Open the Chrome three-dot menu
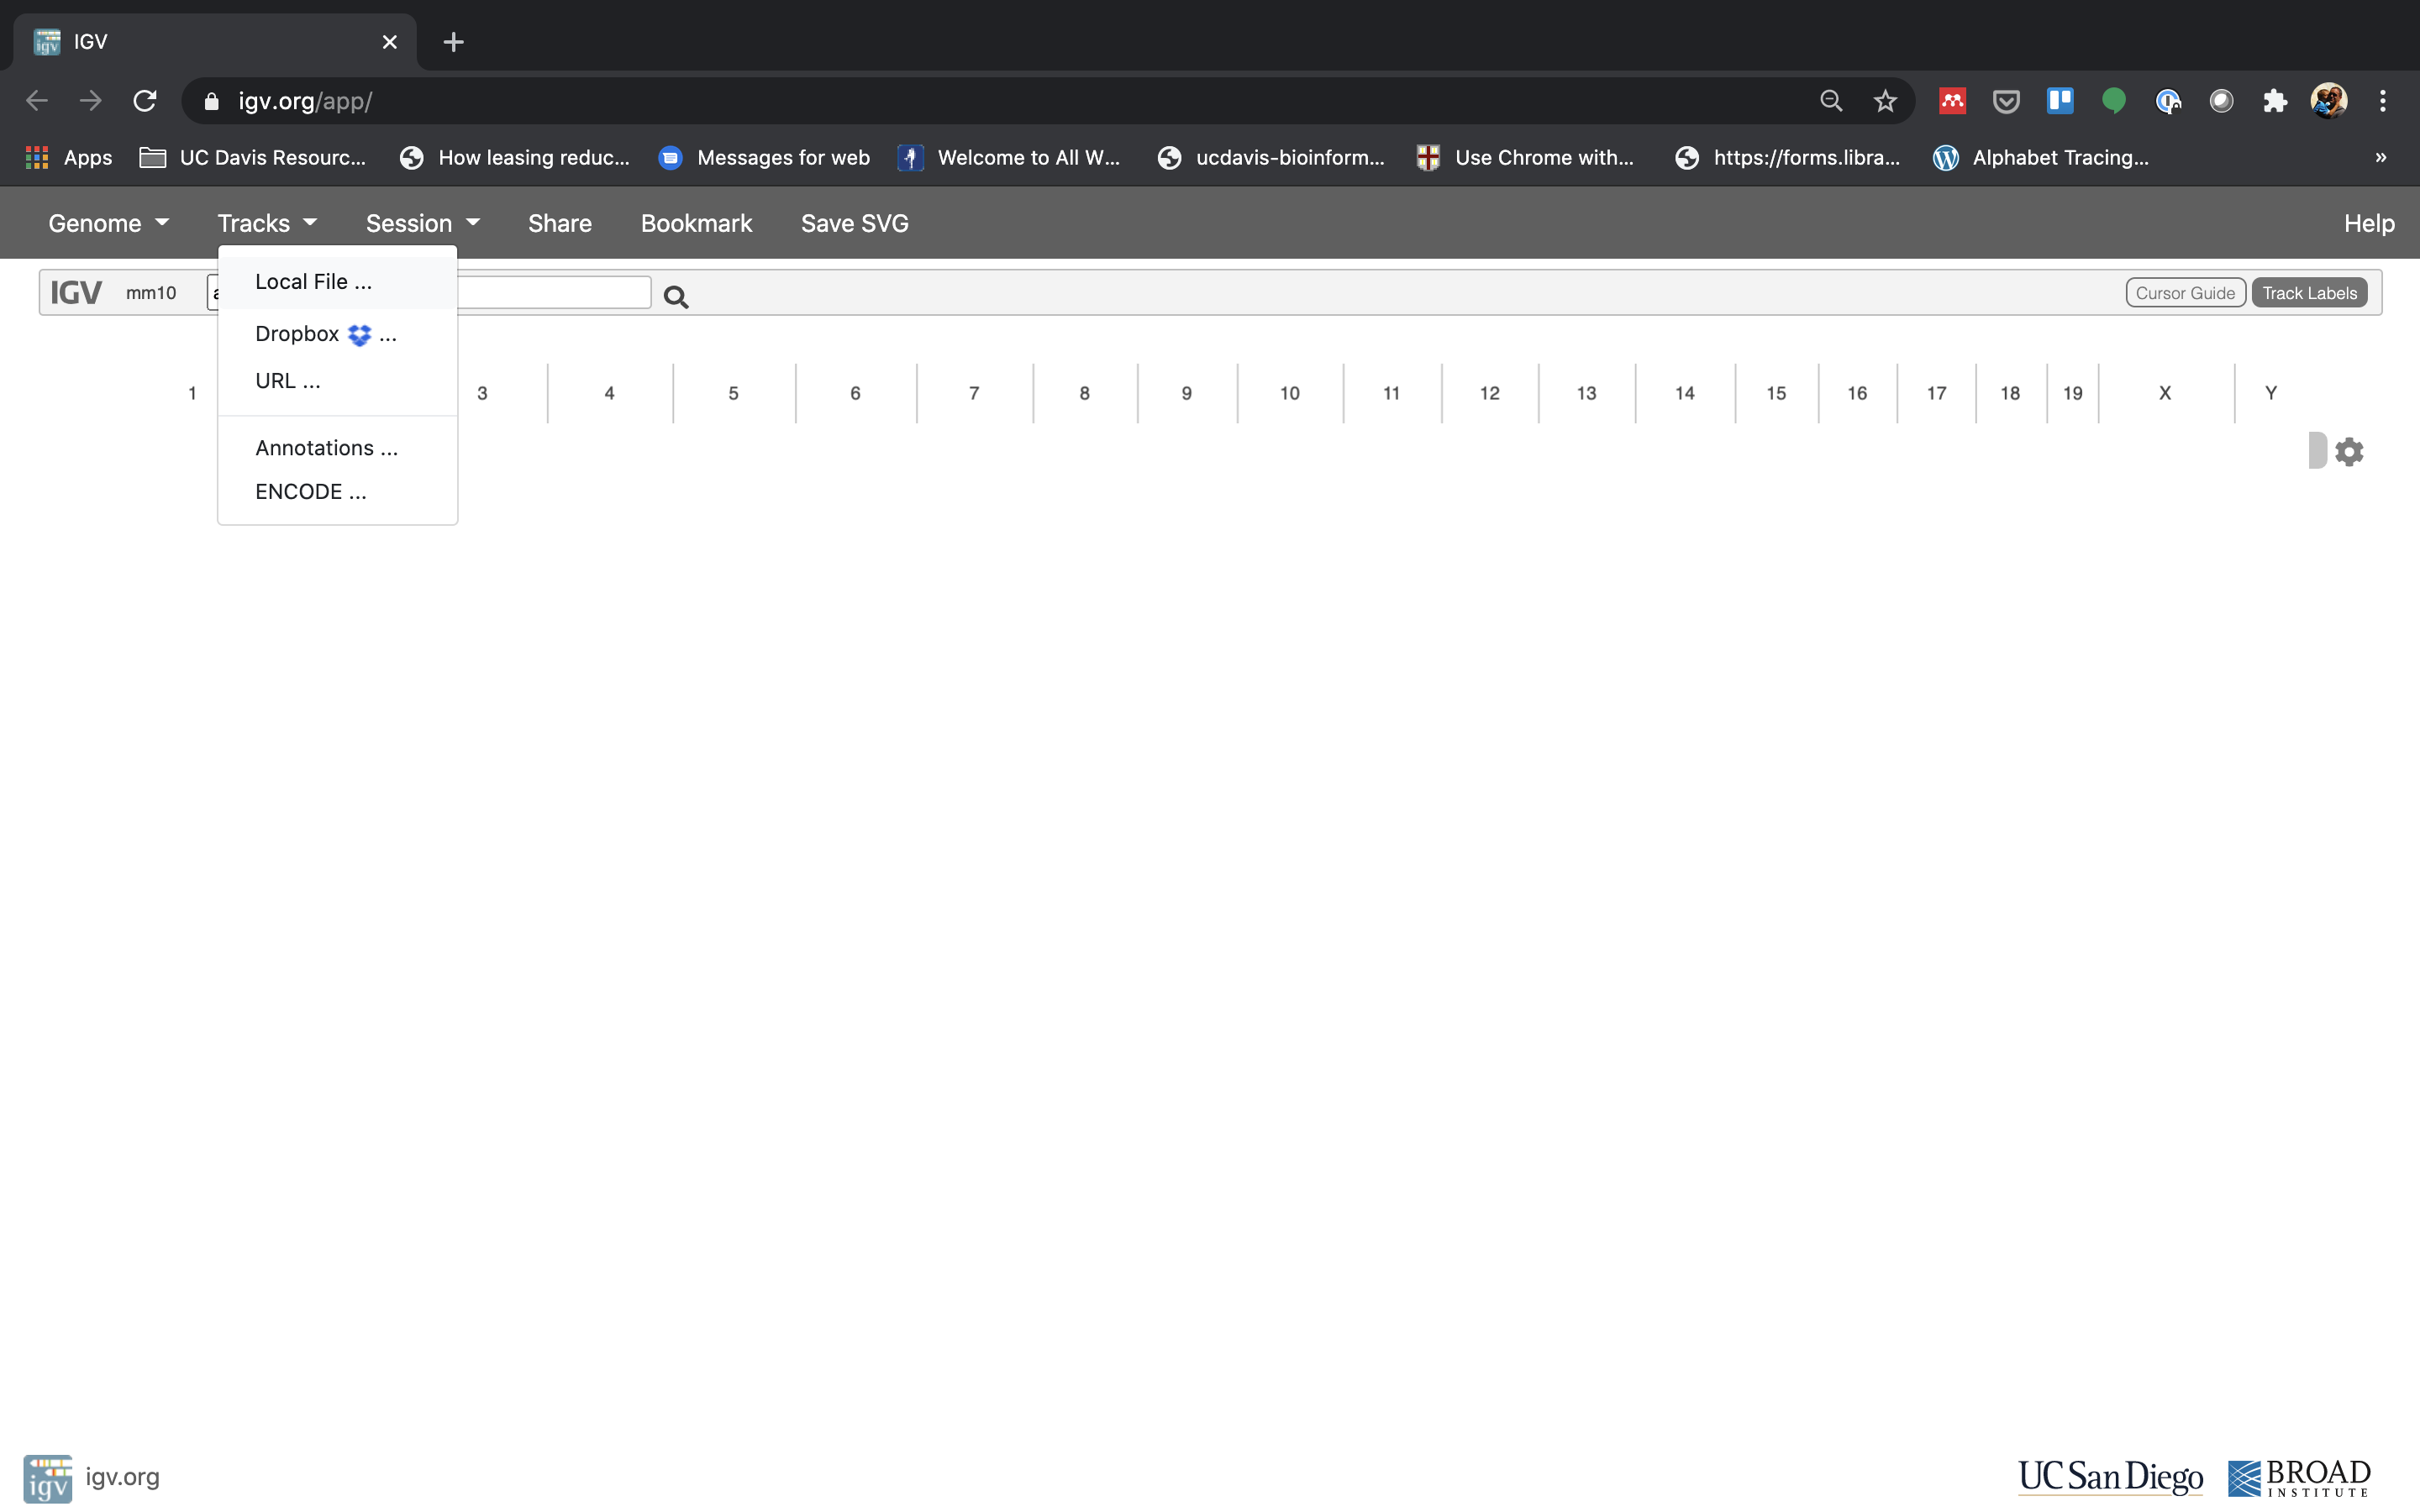 click(x=2383, y=101)
